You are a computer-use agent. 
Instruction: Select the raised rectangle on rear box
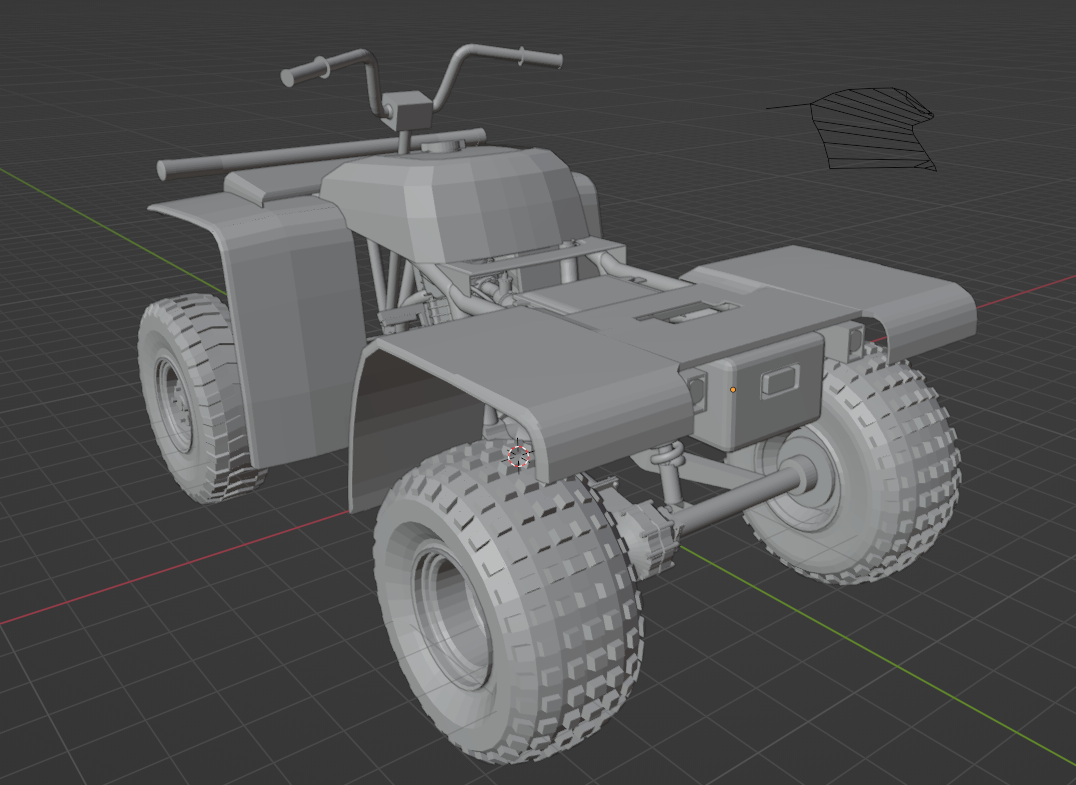pos(780,381)
